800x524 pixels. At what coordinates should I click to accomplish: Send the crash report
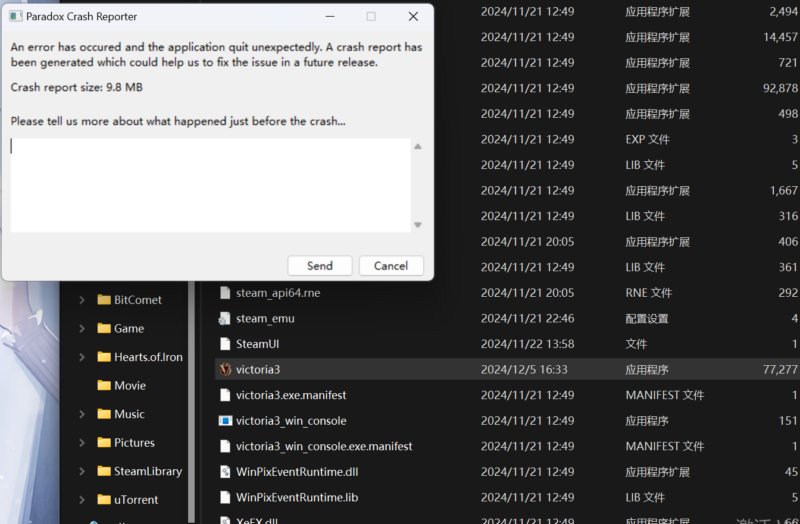click(x=320, y=266)
